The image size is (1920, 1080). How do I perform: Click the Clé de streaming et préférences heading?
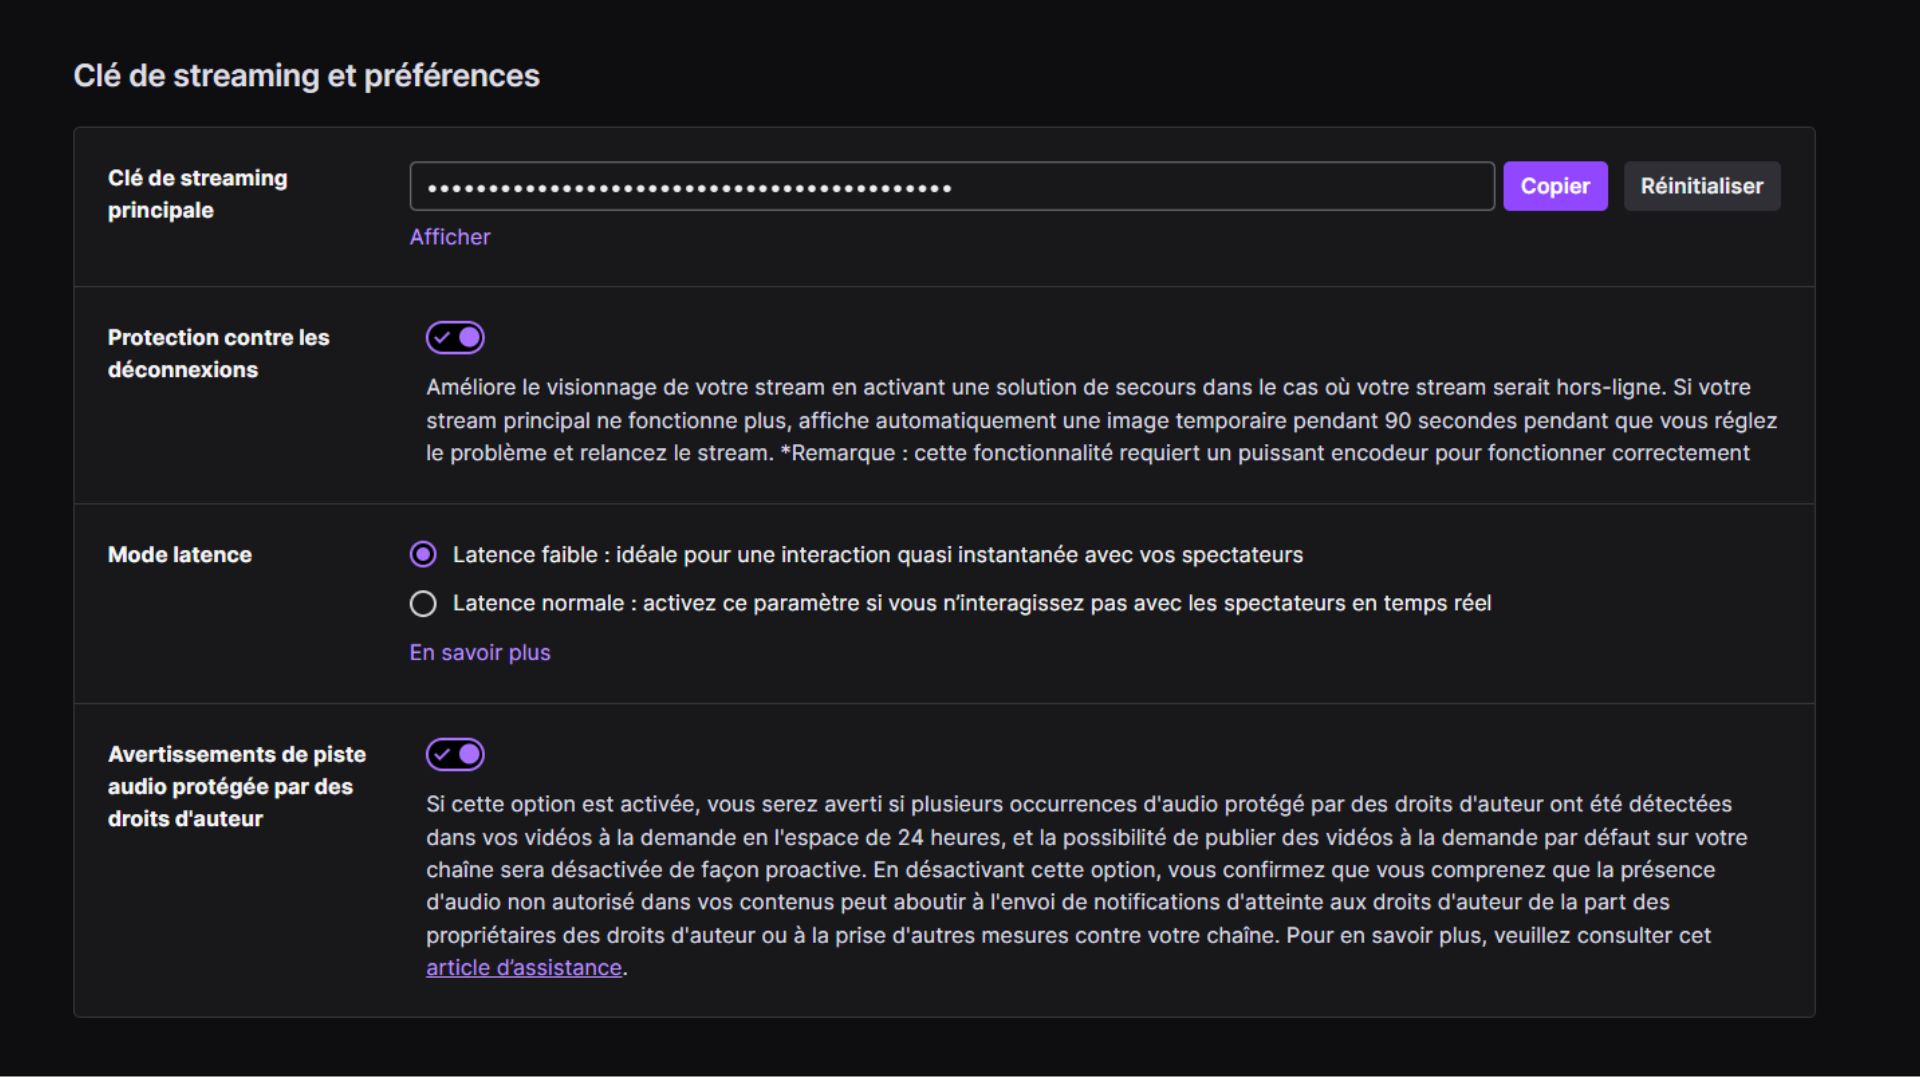click(306, 76)
